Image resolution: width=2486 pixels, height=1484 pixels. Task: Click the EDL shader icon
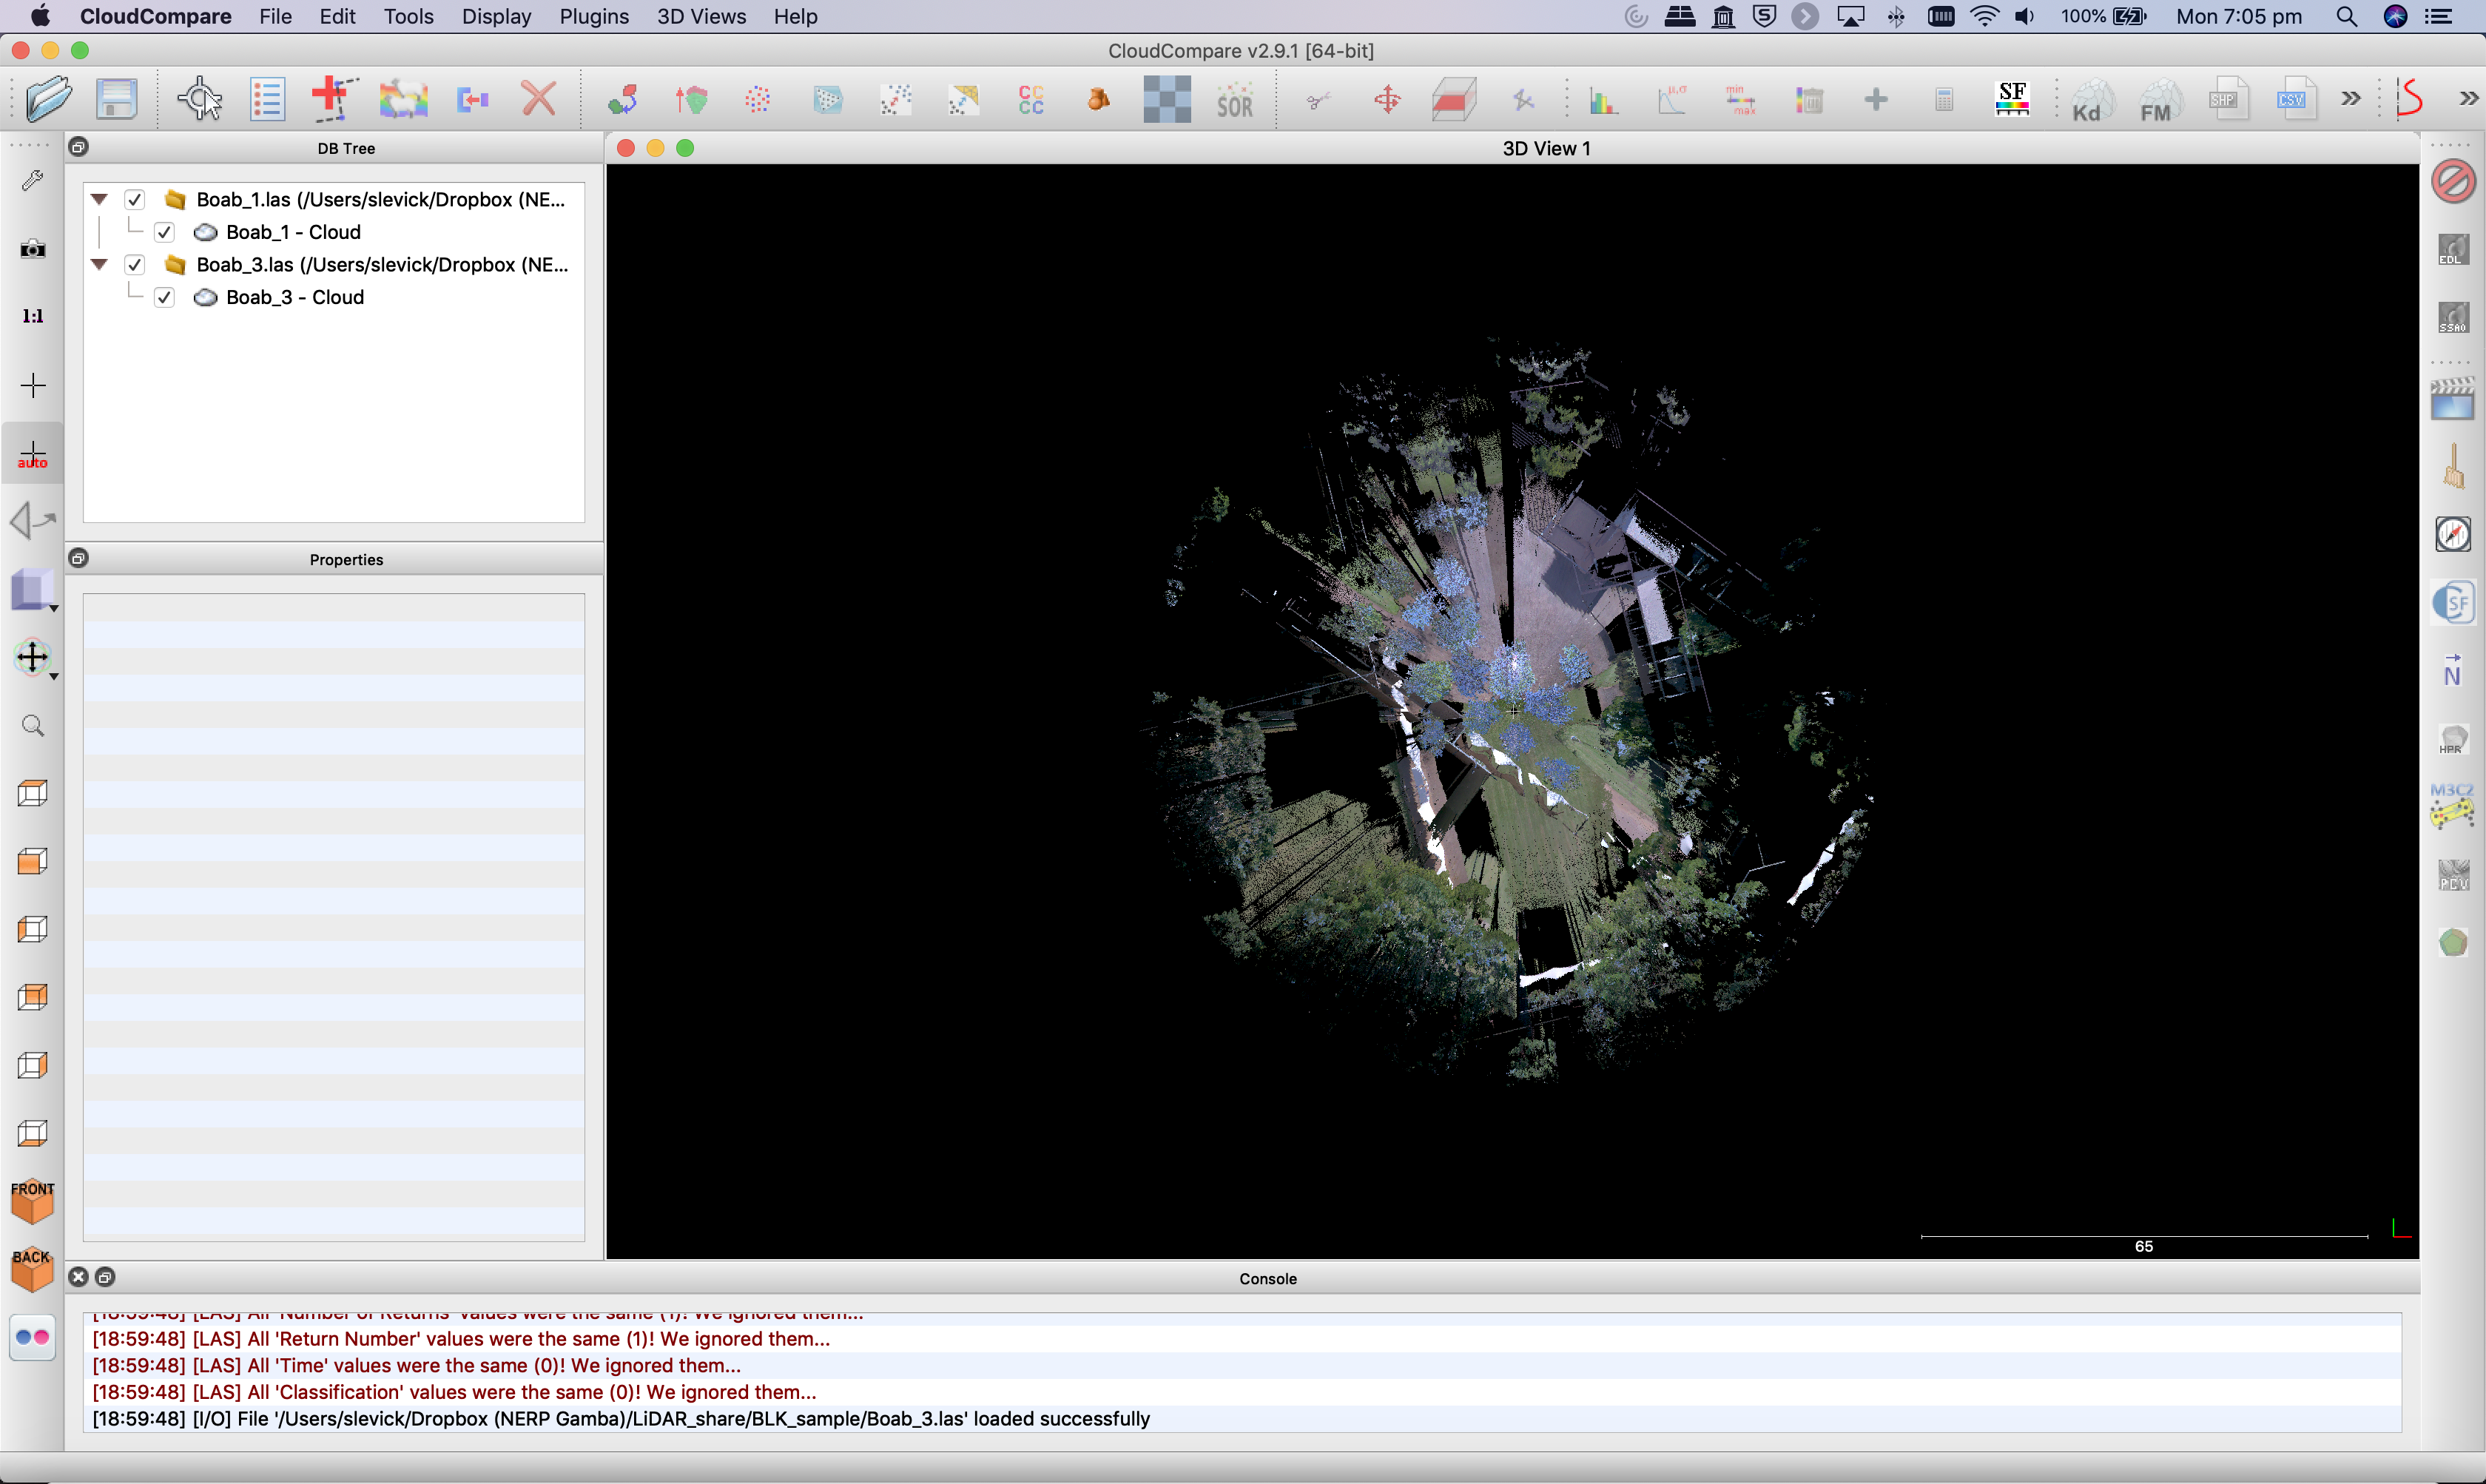click(2453, 249)
